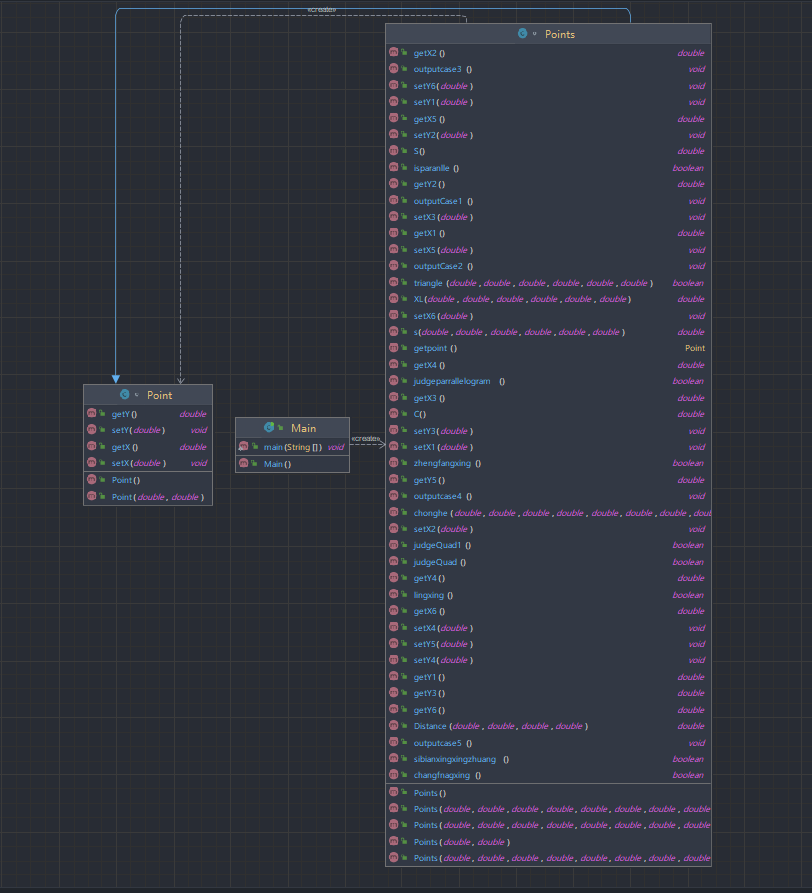
Task: Click method icon beside Distance method
Action: point(393,726)
